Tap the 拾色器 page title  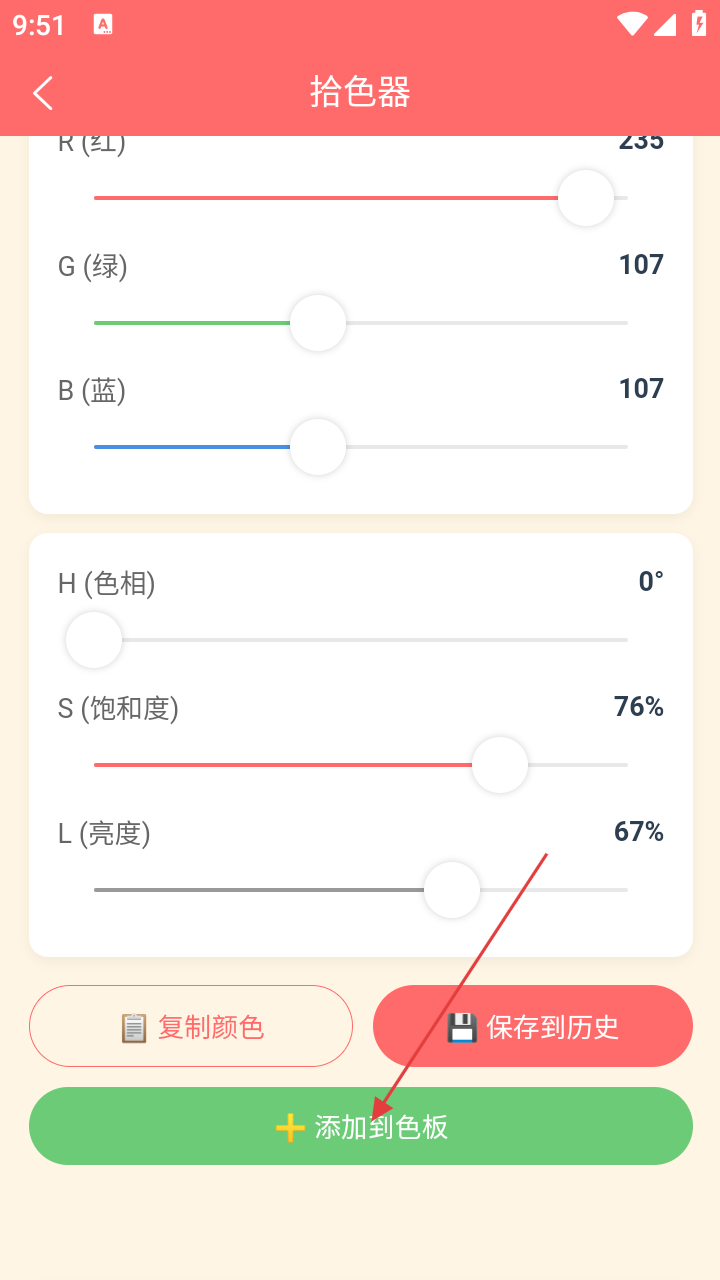[360, 92]
